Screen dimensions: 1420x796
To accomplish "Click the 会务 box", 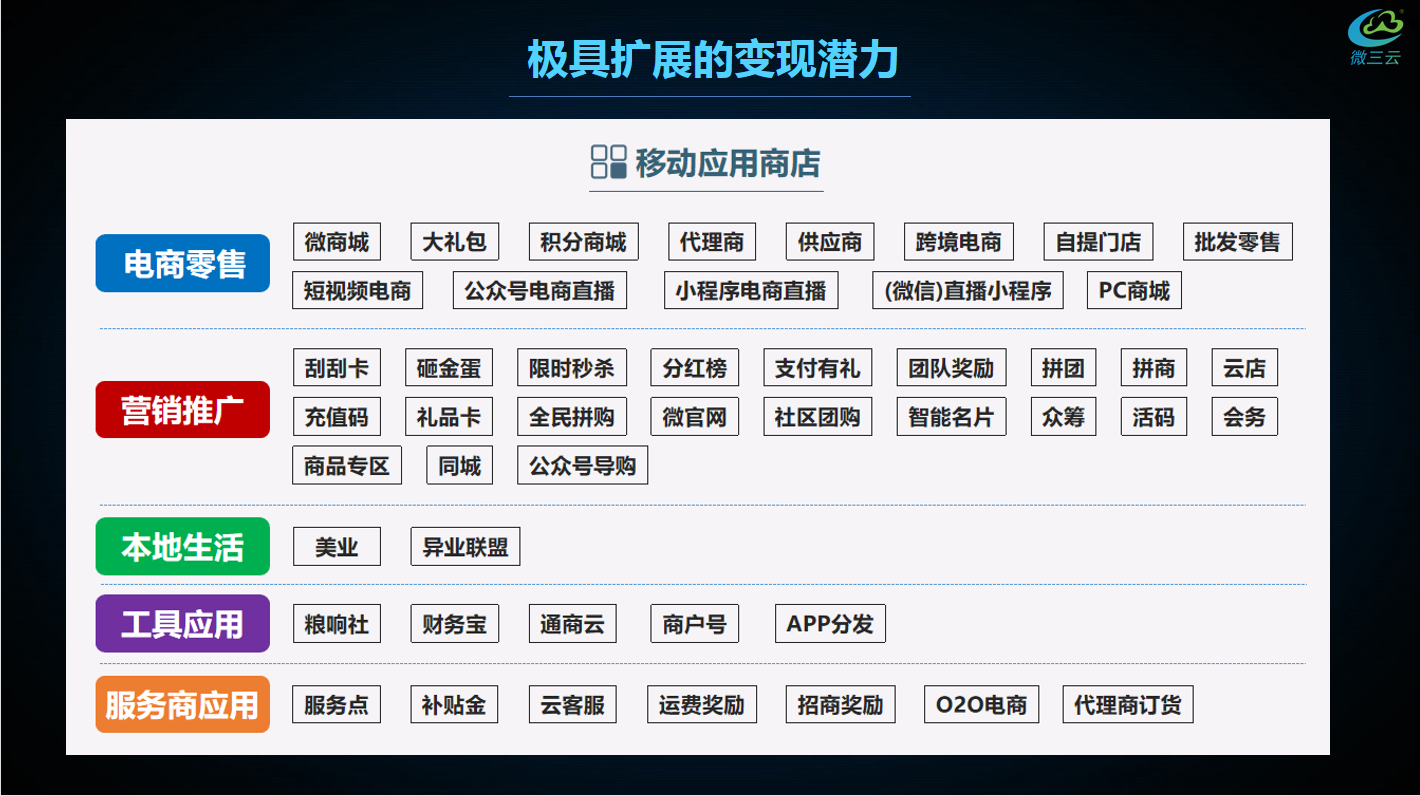I will pos(1244,416).
